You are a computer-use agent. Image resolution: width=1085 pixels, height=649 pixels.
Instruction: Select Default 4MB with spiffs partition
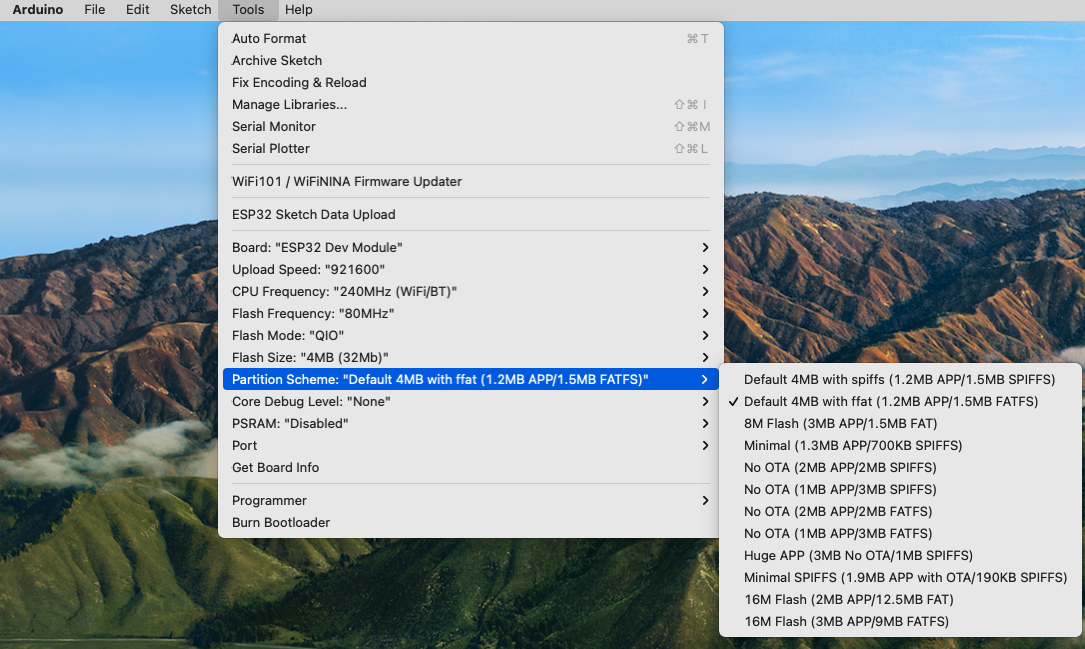point(900,379)
